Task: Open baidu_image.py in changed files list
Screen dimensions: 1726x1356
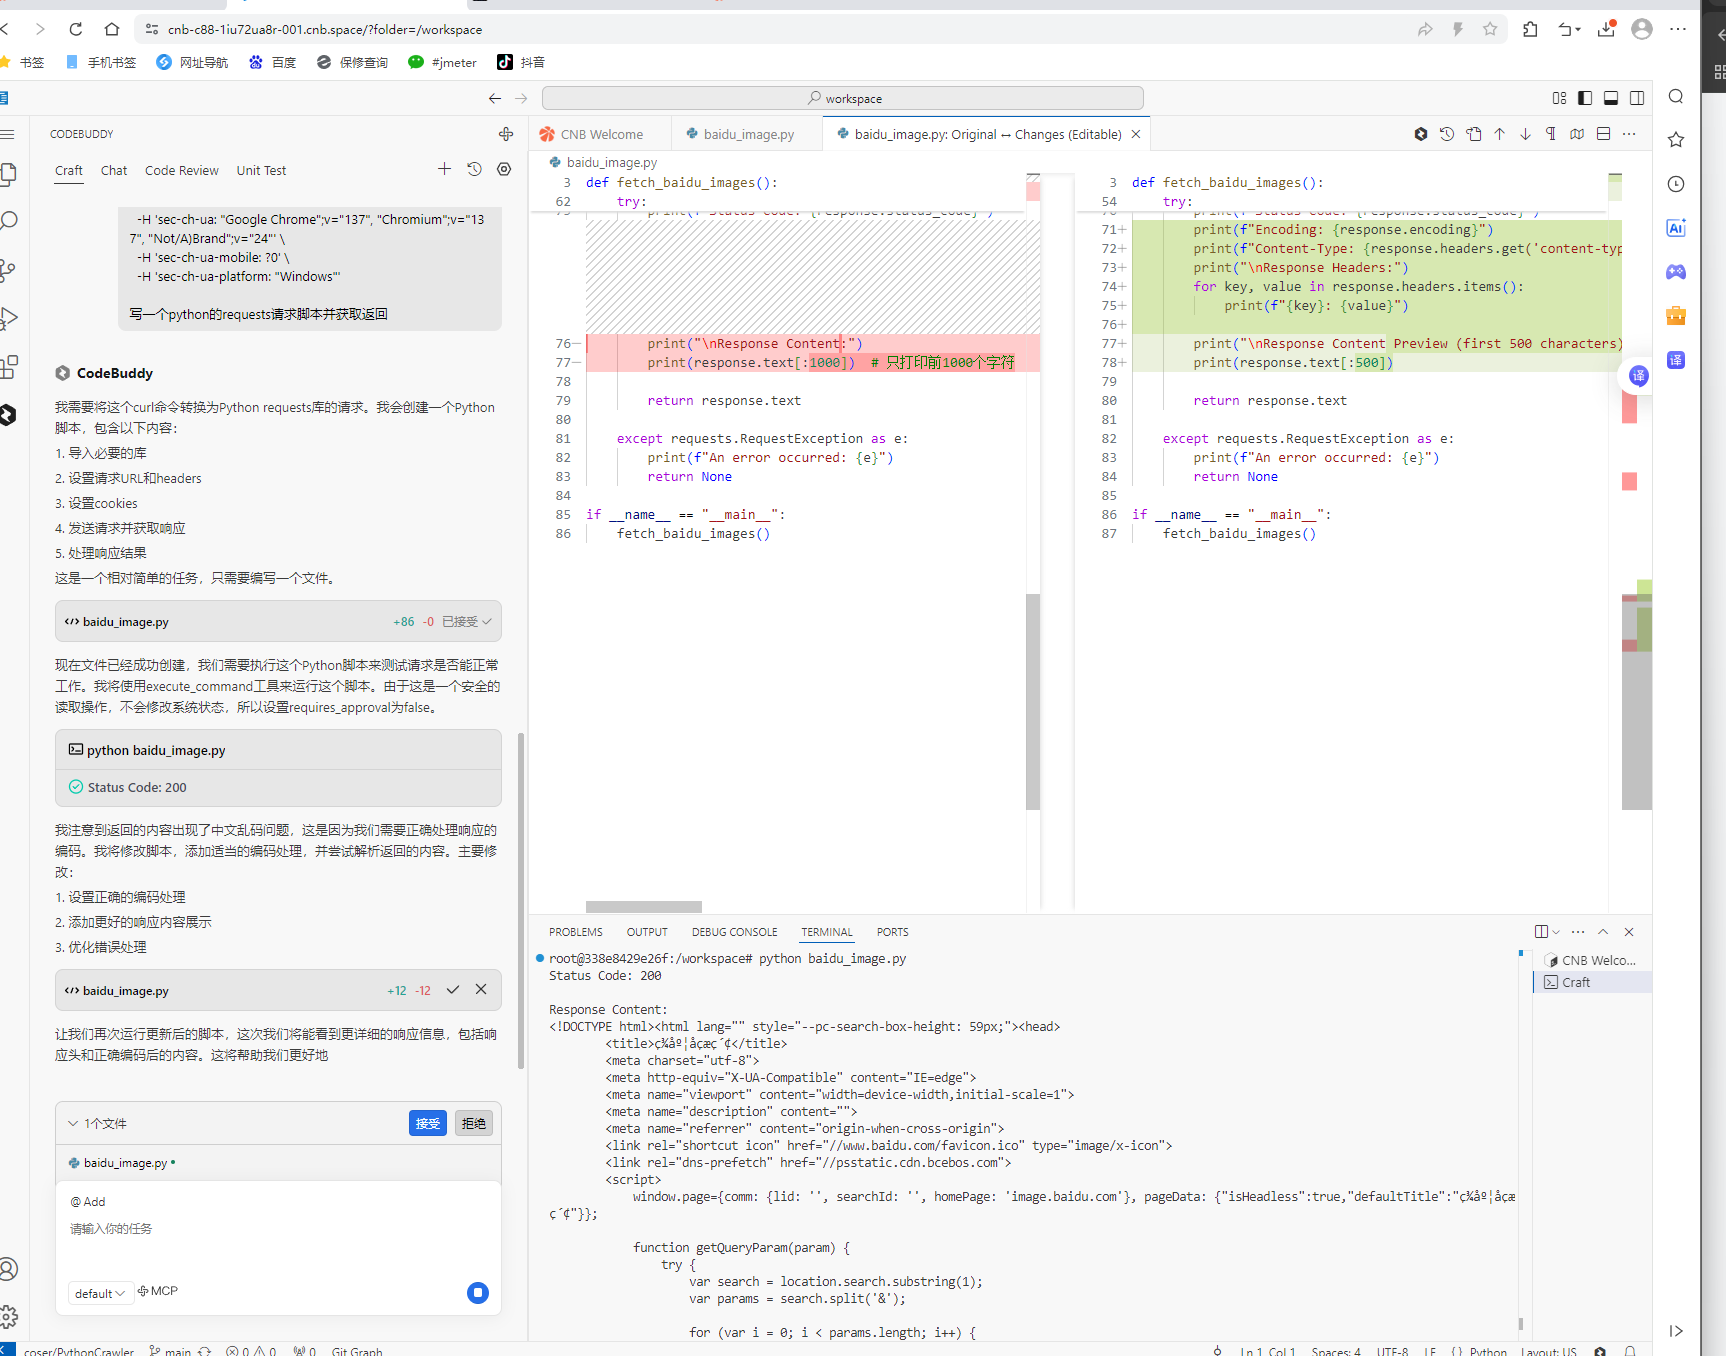Action: point(125,1163)
